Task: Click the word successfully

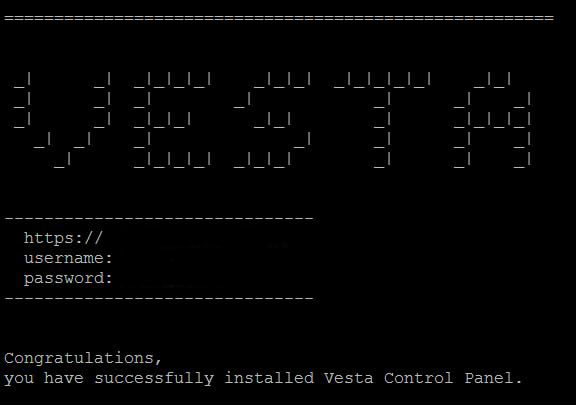Action: (x=154, y=378)
